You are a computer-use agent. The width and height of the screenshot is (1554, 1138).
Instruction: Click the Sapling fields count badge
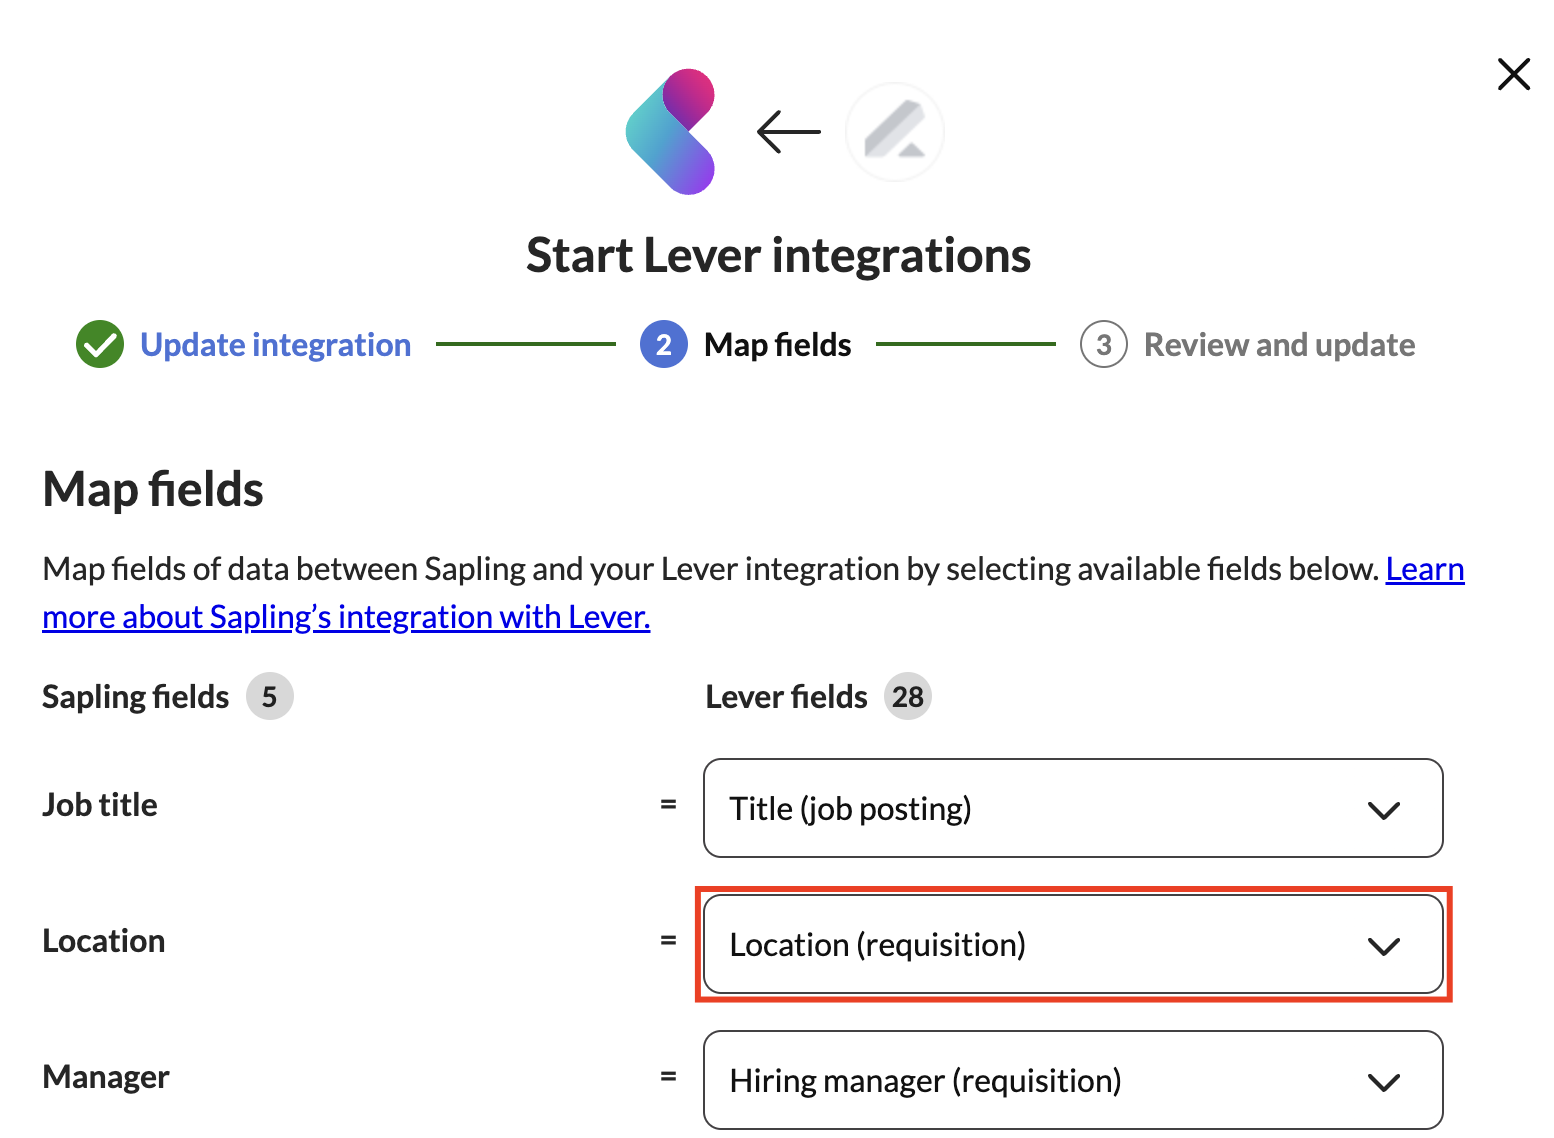coord(269,697)
